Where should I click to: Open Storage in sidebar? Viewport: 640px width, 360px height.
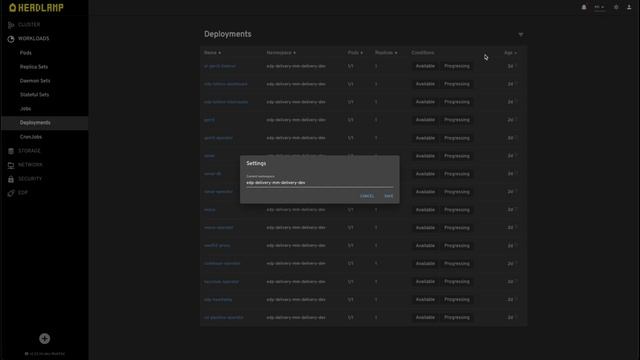29,151
